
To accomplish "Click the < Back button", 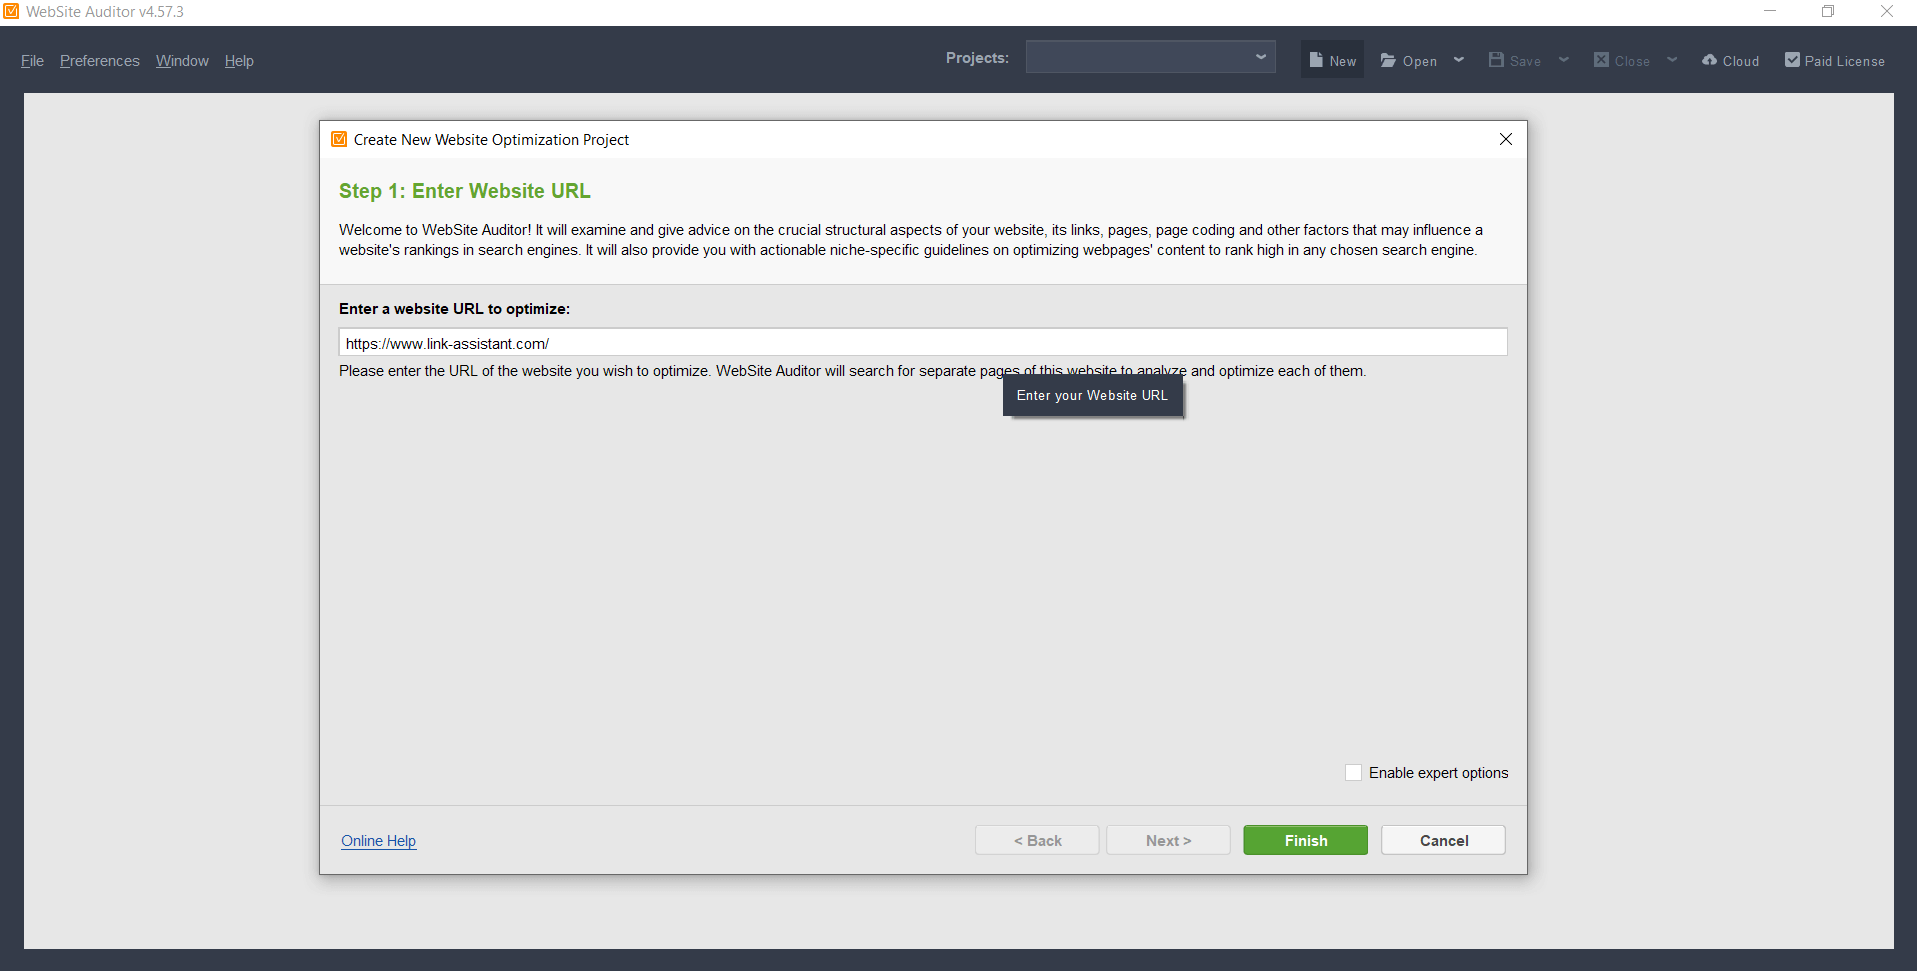I will [x=1037, y=840].
